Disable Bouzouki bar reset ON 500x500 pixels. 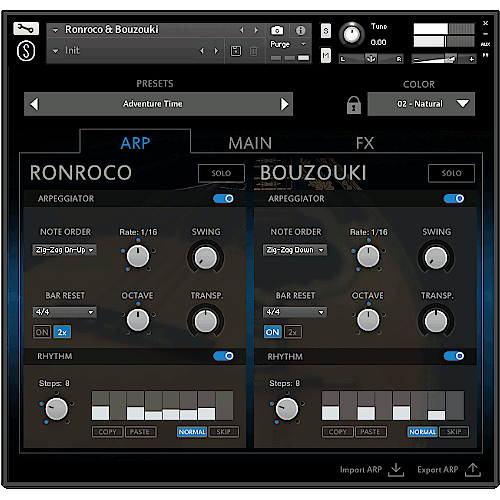click(x=272, y=332)
